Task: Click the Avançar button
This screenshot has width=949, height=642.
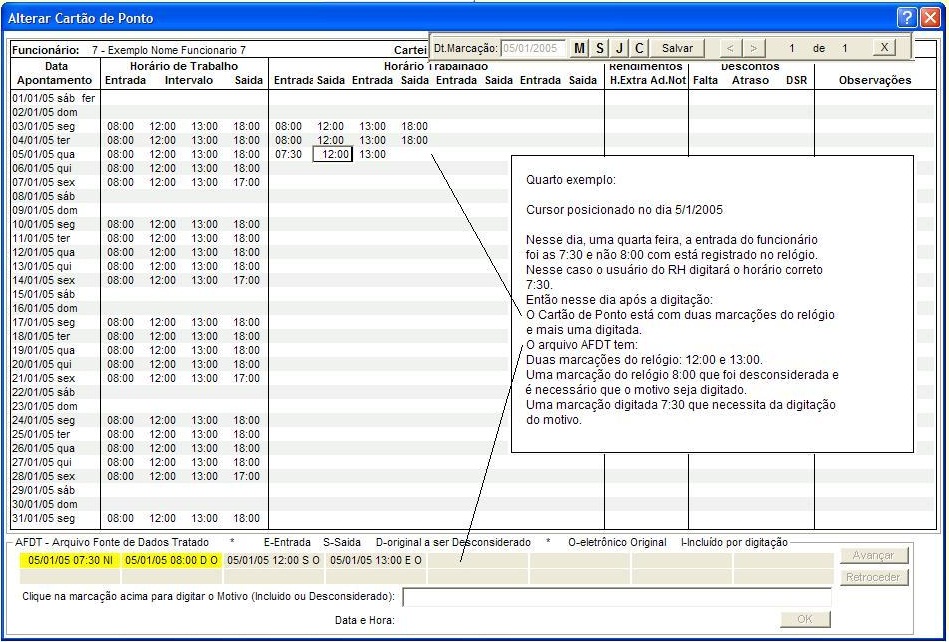Action: 873,555
